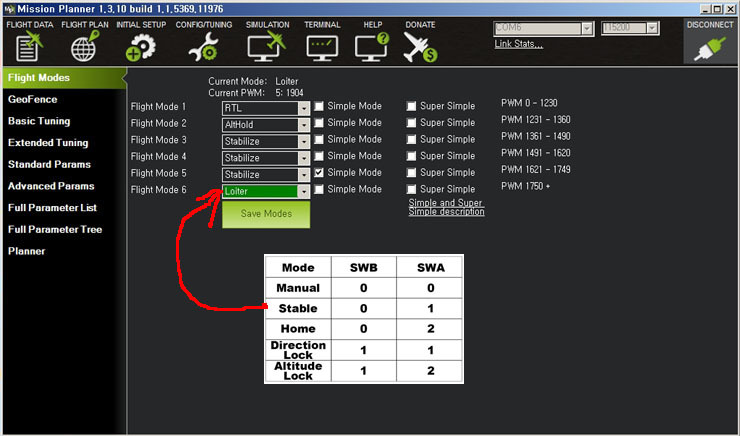The width and height of the screenshot is (740, 436).
Task: Enable Simple Mode for Flight Mode 4
Action: (x=319, y=156)
